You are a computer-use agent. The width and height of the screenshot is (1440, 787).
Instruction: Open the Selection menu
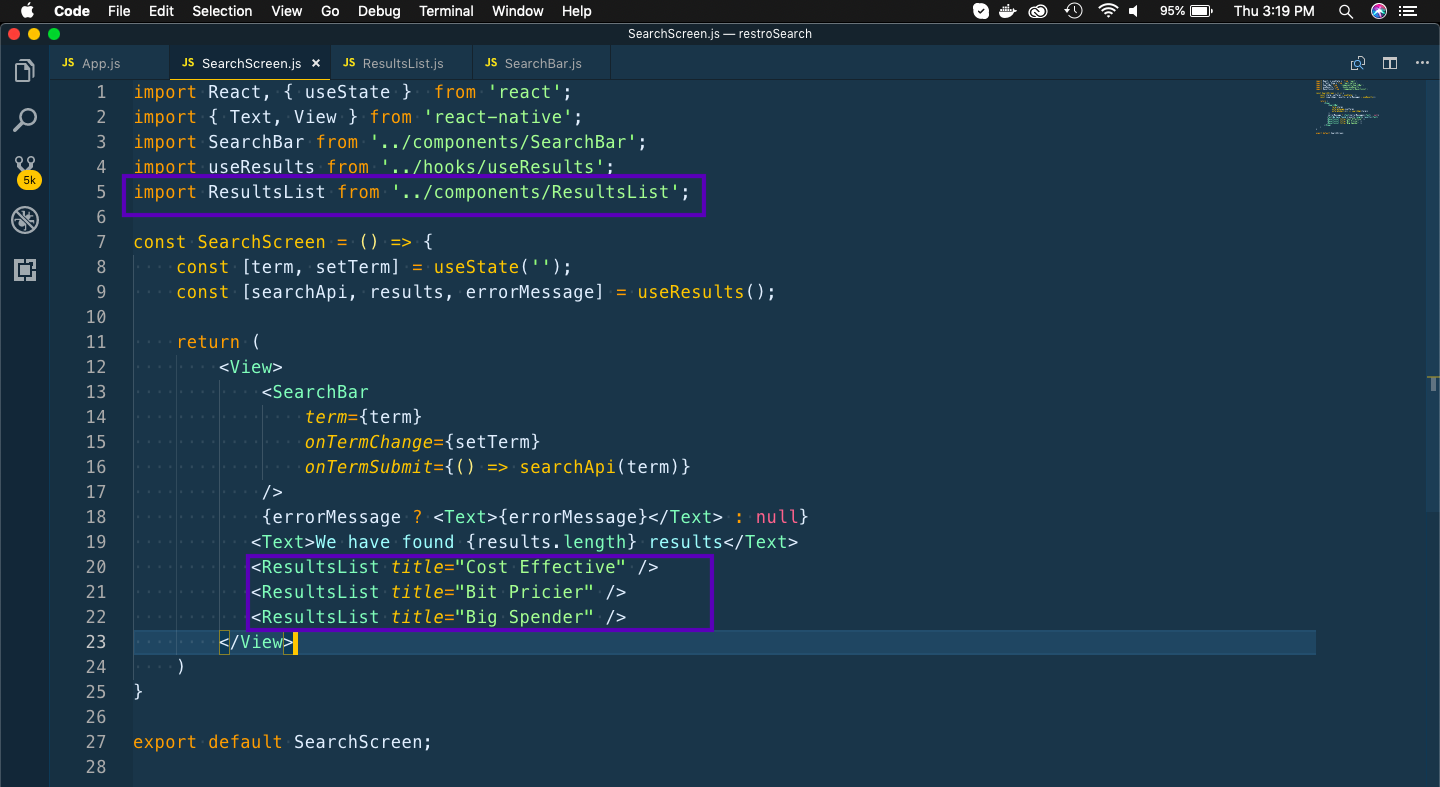222,11
